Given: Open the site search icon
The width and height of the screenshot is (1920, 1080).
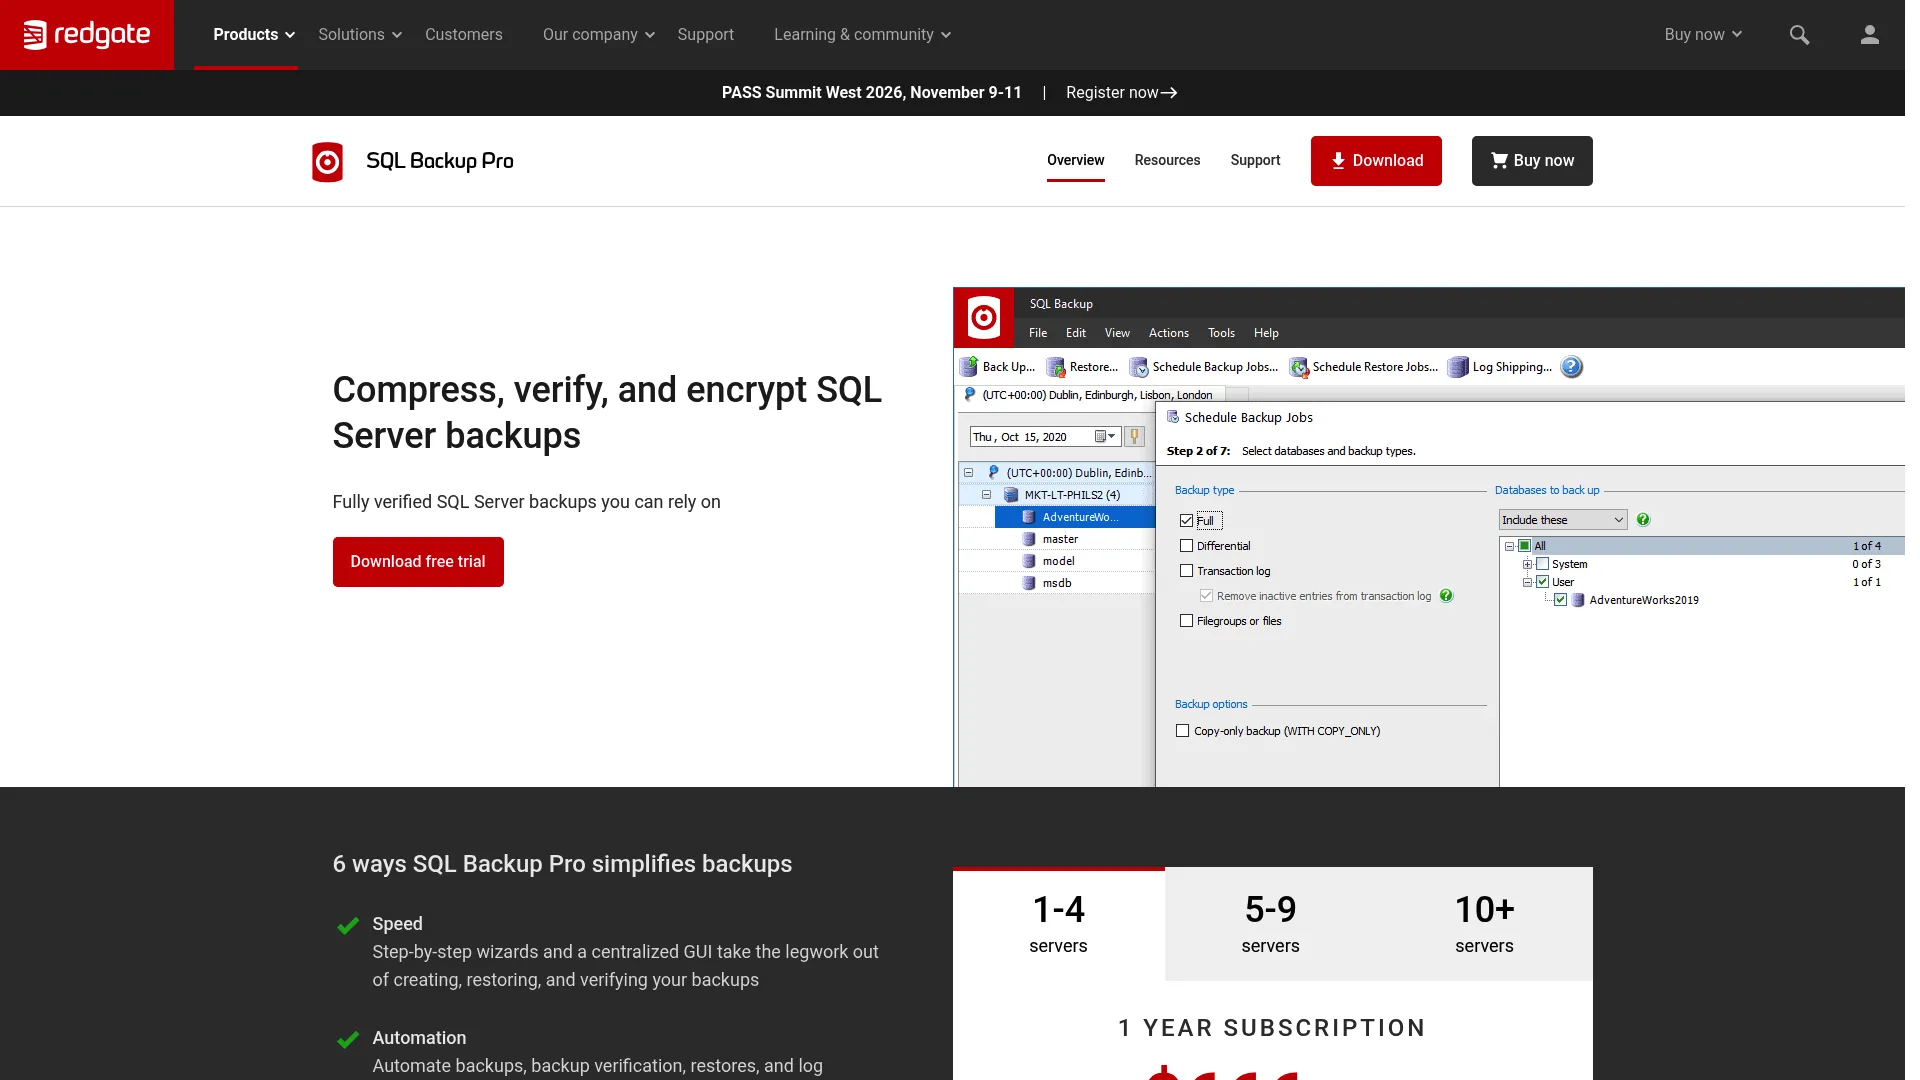Looking at the screenshot, I should click(1799, 35).
